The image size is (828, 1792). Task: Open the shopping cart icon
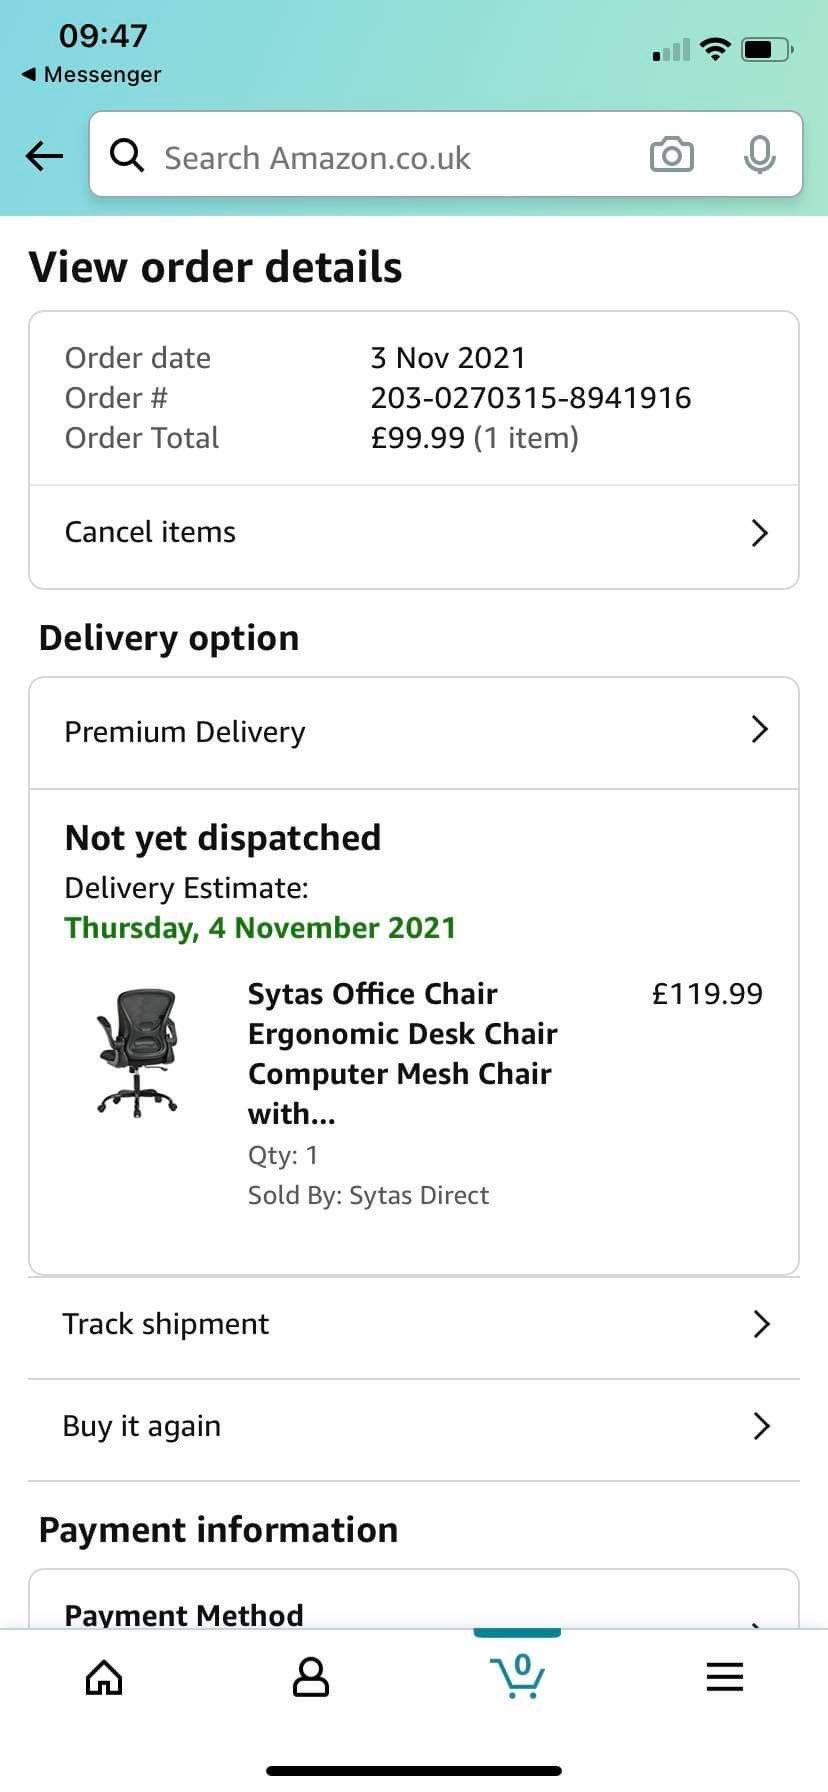click(x=517, y=1677)
